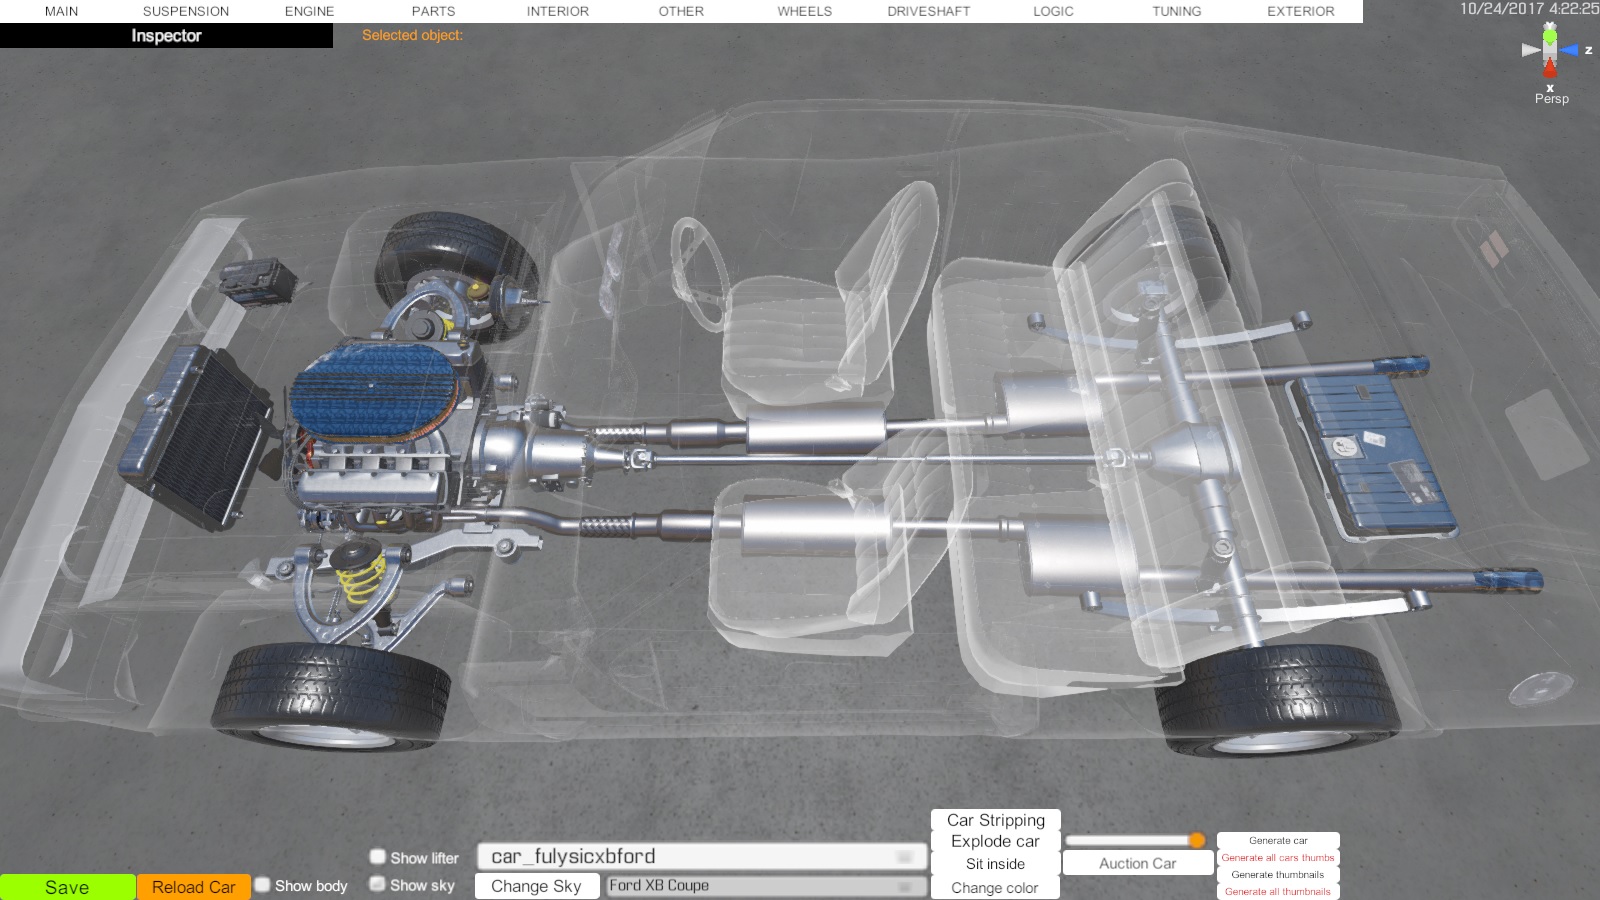The height and width of the screenshot is (900, 1600).
Task: Toggle the Show body checkbox
Action: coord(263,885)
